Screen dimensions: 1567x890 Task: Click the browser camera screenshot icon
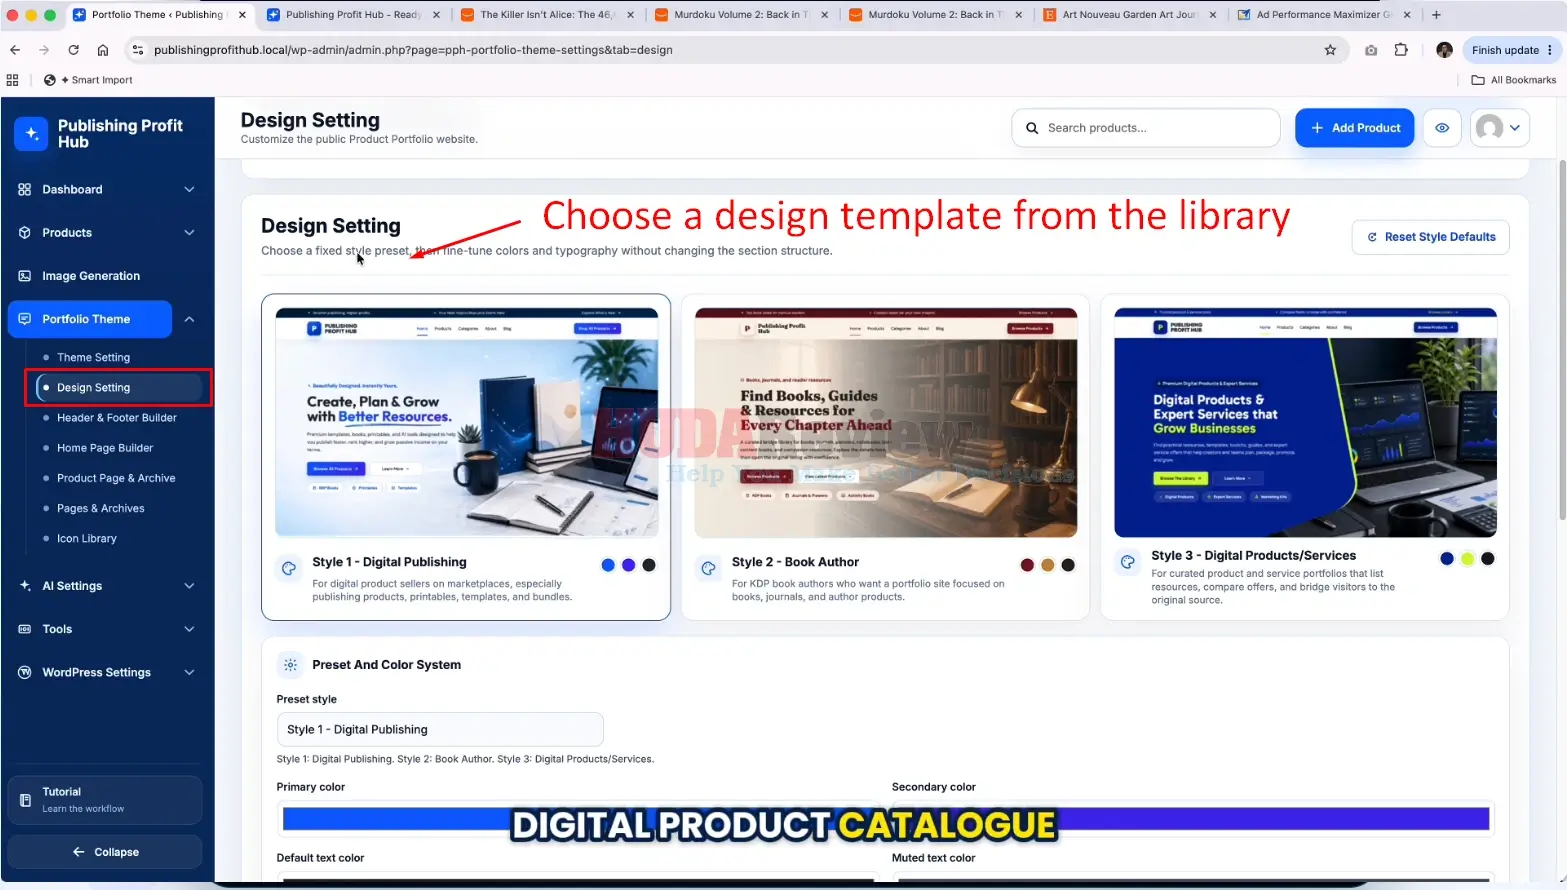click(x=1371, y=50)
